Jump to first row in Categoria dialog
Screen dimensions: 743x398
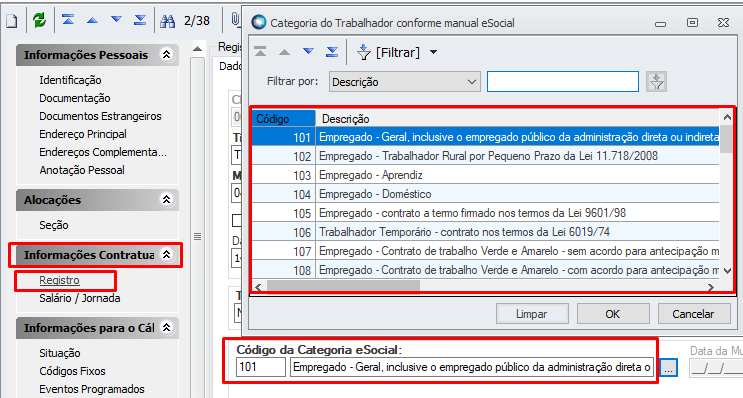point(260,52)
